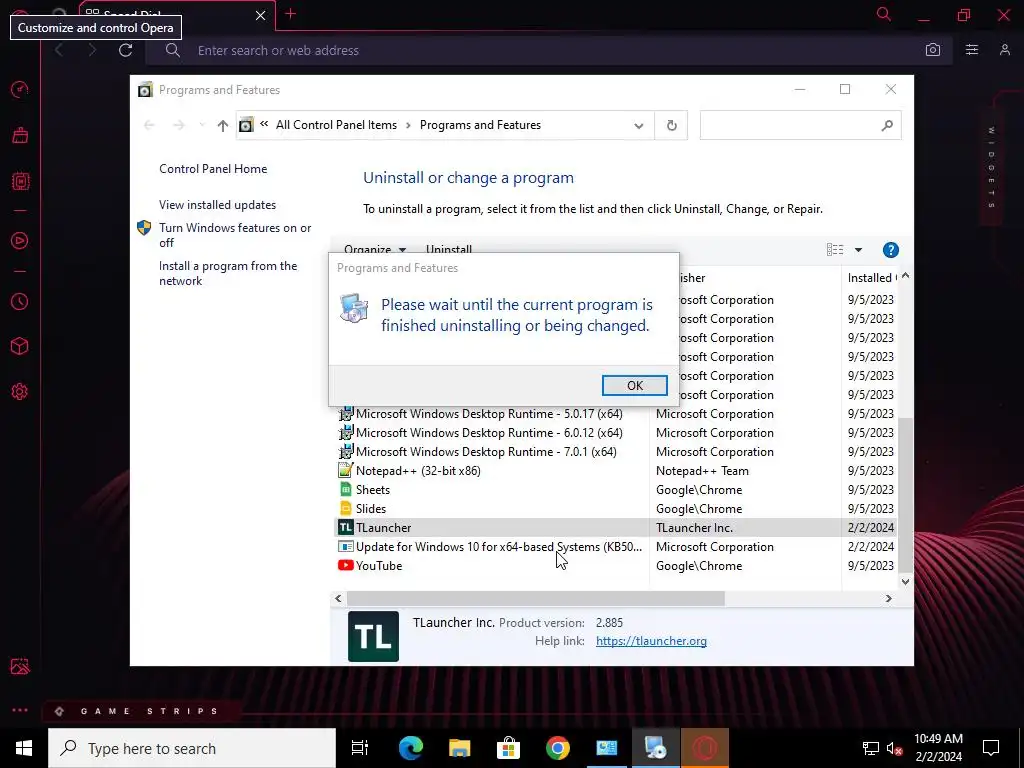Click Install a program from the network
This screenshot has width=1024, height=768.
click(x=228, y=273)
